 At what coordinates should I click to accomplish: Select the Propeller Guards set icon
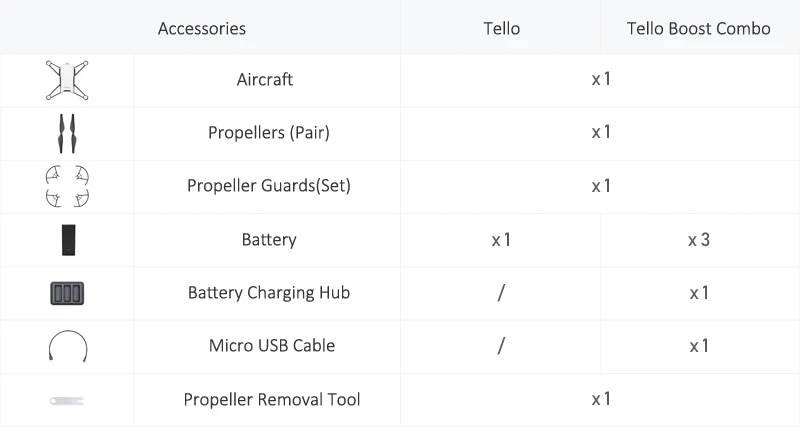67,186
